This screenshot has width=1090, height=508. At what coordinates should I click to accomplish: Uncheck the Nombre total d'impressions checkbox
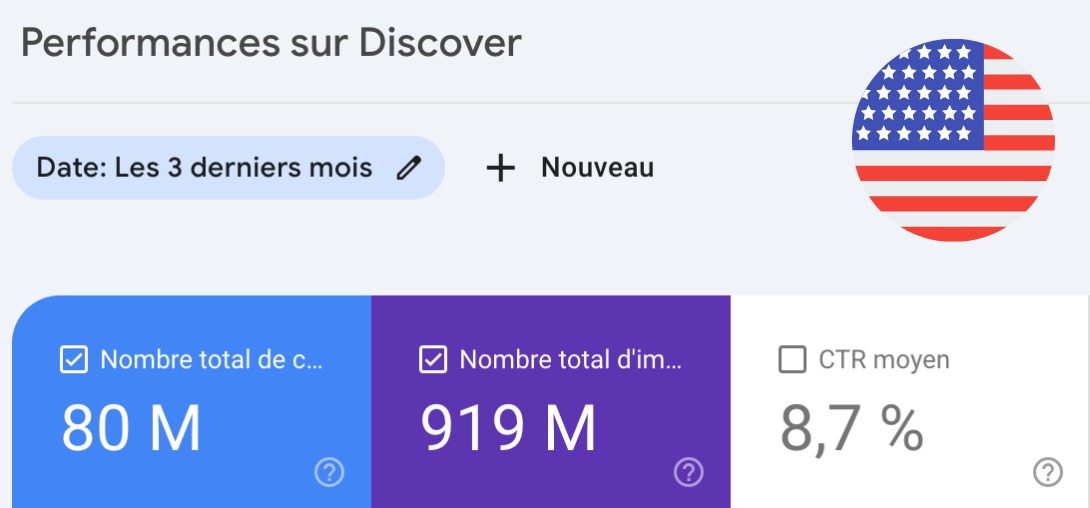coord(433,360)
